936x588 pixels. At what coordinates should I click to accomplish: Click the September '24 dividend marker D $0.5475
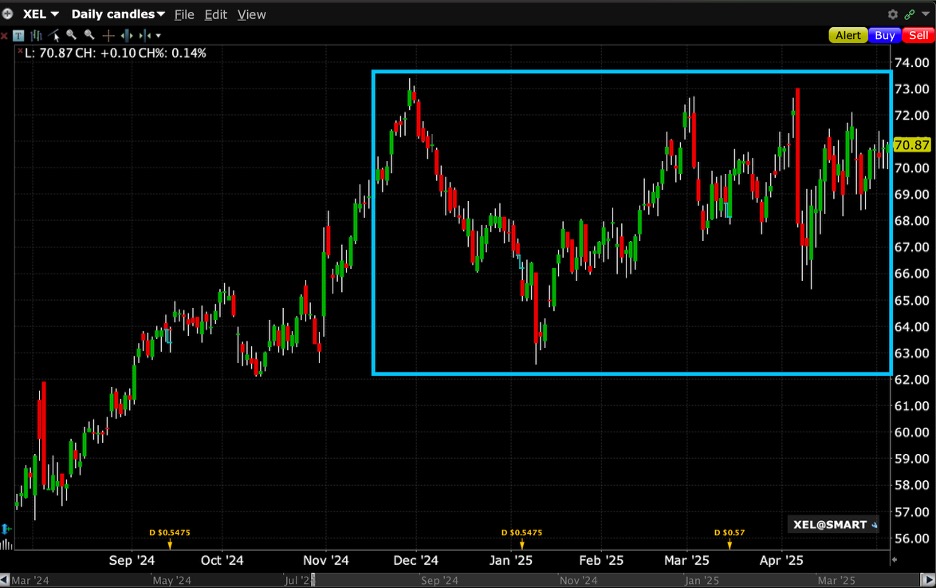coord(170,537)
